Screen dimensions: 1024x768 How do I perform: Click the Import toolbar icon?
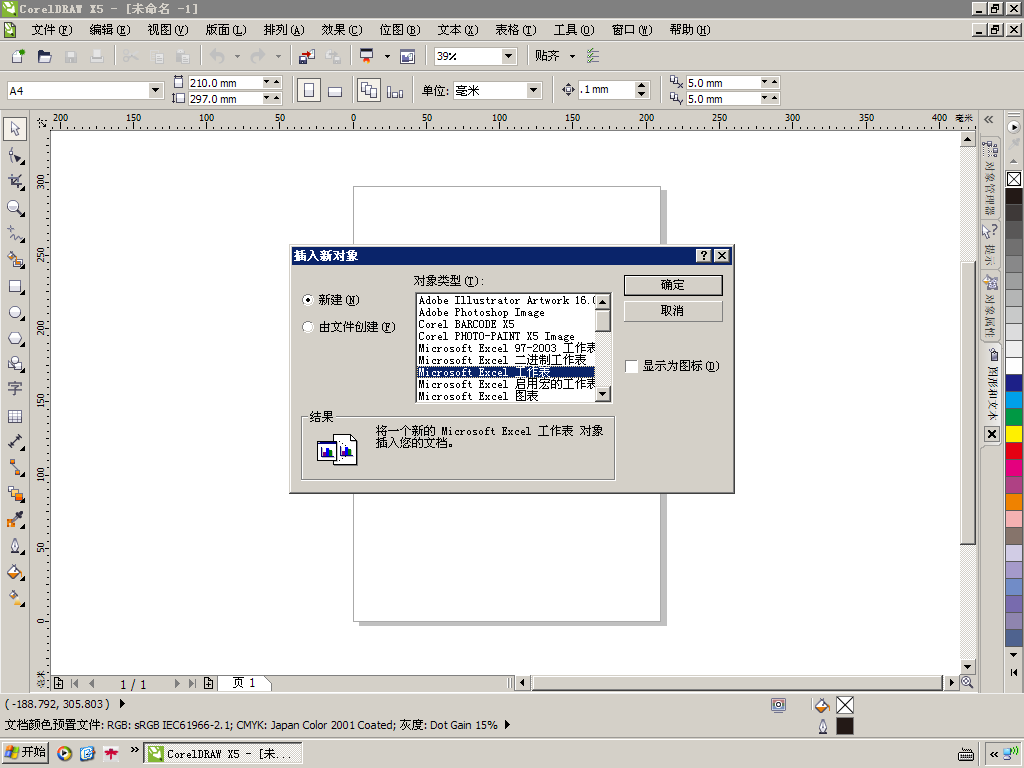[x=306, y=56]
